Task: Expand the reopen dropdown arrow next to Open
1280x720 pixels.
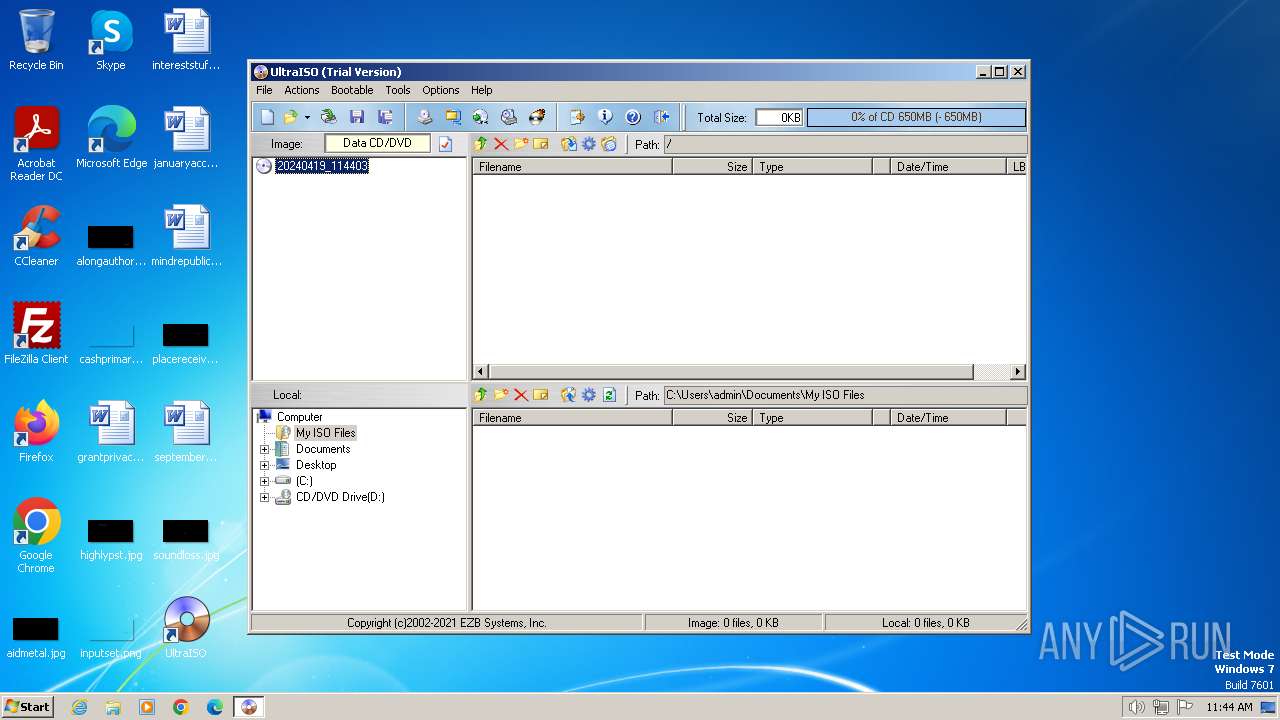Action: click(x=307, y=117)
